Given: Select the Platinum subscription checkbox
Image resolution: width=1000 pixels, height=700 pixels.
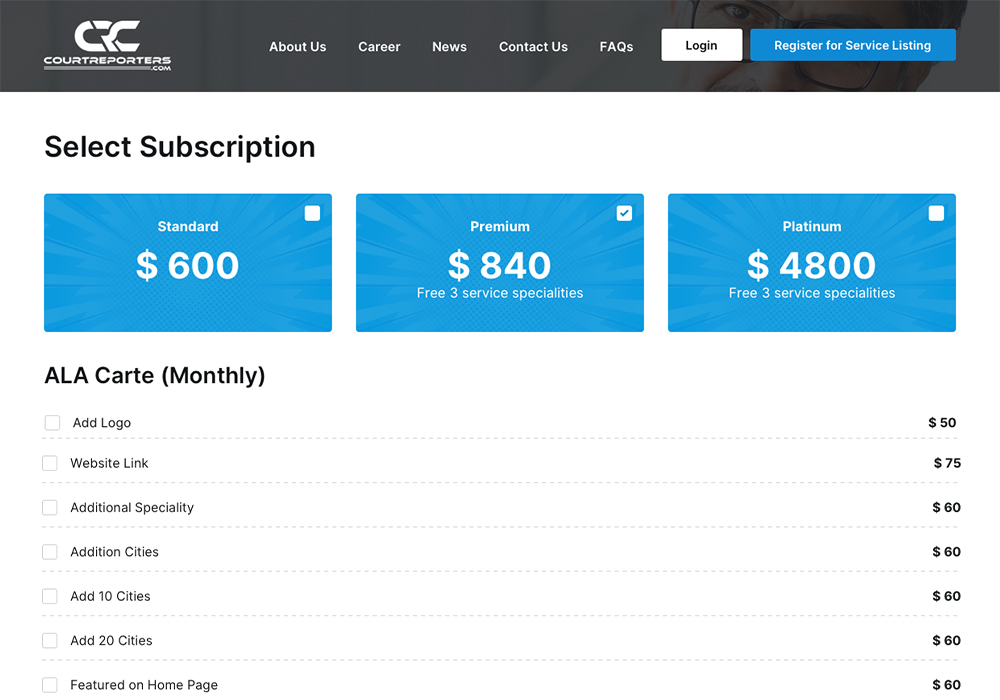Looking at the screenshot, I should 936,213.
